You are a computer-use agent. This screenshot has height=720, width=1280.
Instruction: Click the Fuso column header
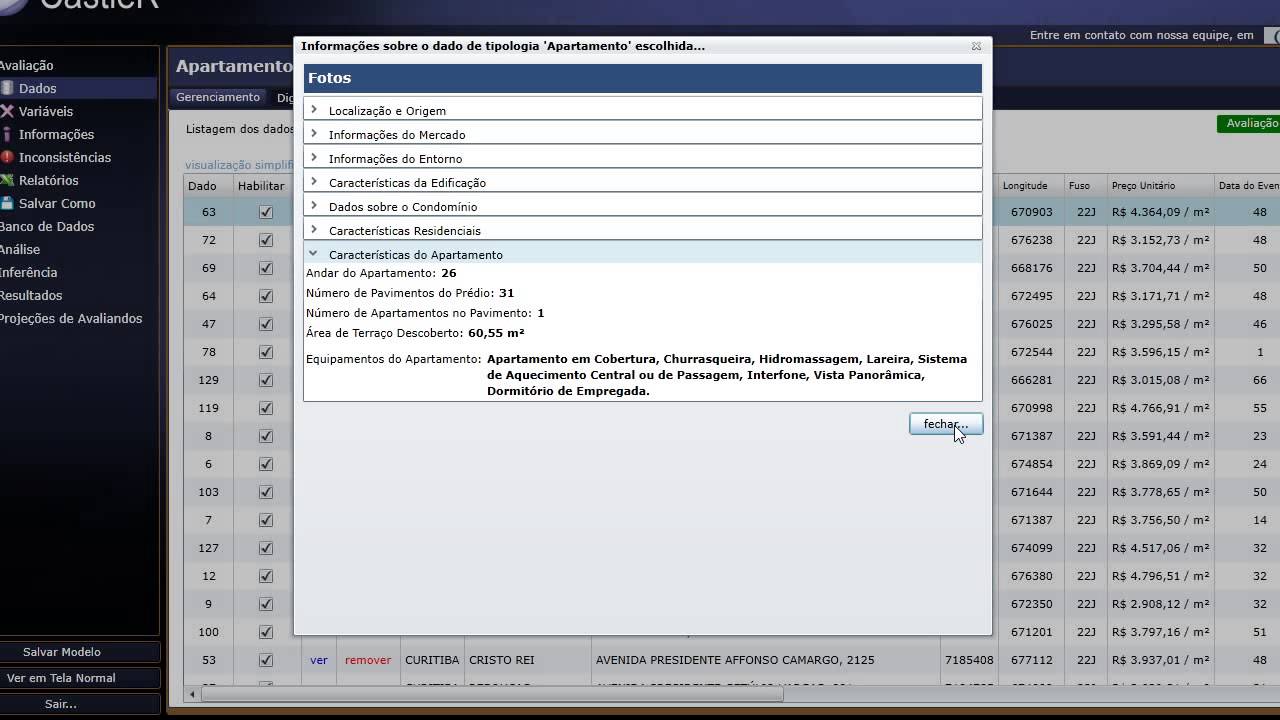click(x=1079, y=186)
